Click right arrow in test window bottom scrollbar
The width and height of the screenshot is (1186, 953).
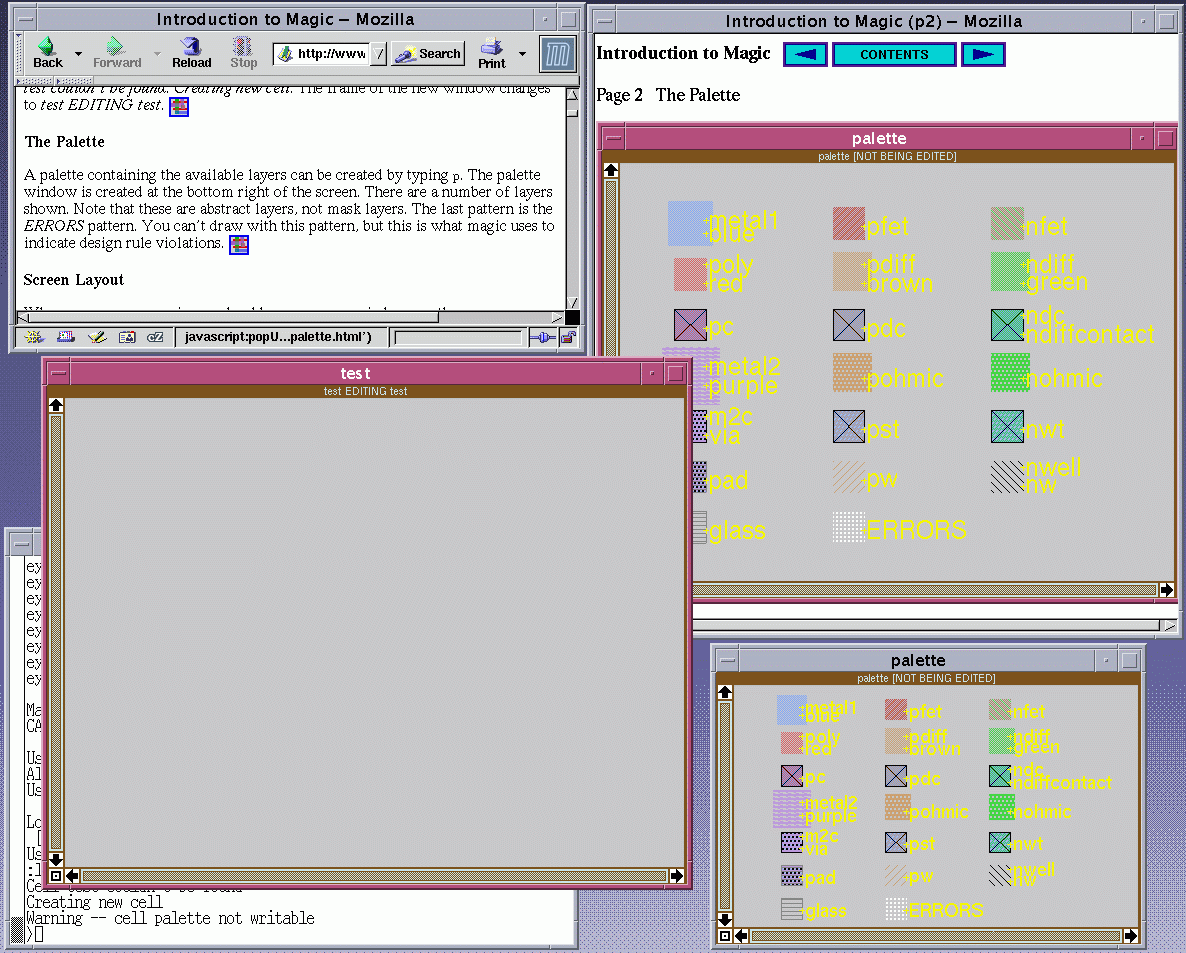[x=676, y=876]
